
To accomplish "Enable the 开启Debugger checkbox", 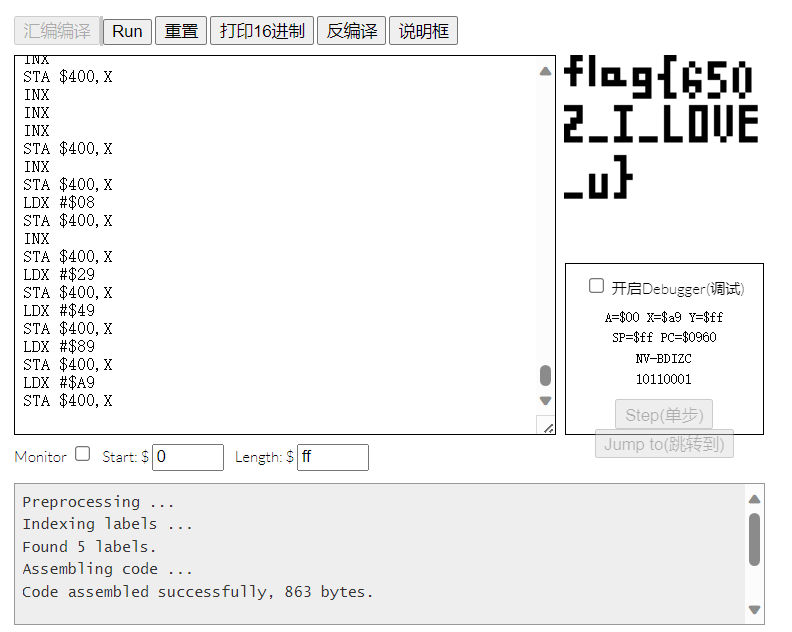I will (x=597, y=286).
